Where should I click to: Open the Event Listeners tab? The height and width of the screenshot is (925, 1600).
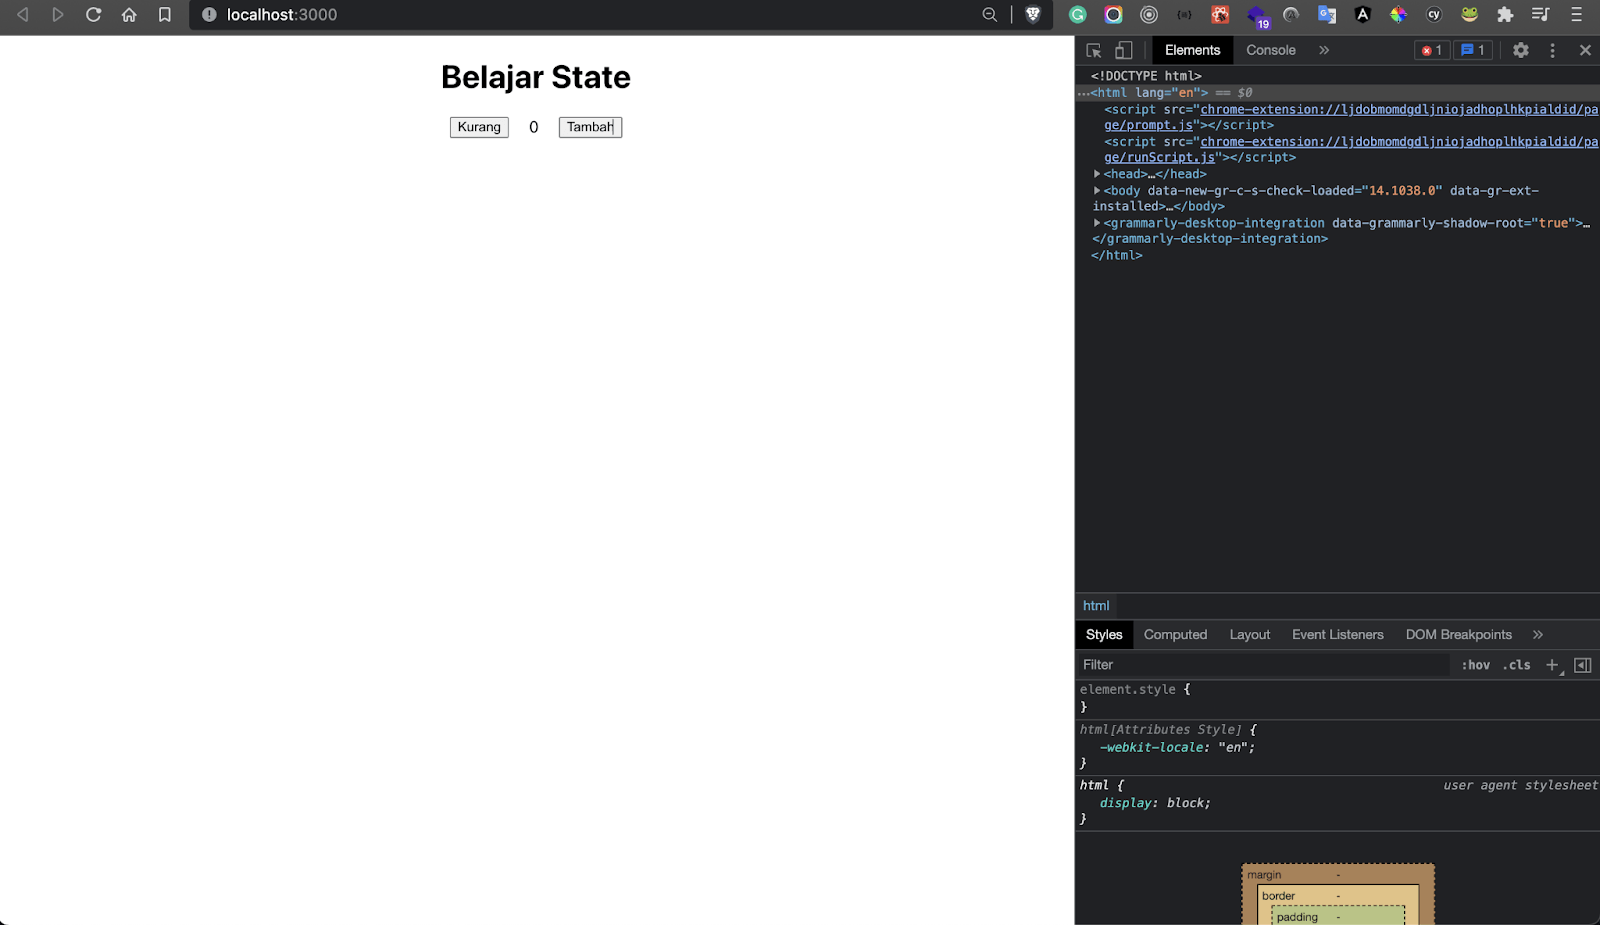point(1337,635)
